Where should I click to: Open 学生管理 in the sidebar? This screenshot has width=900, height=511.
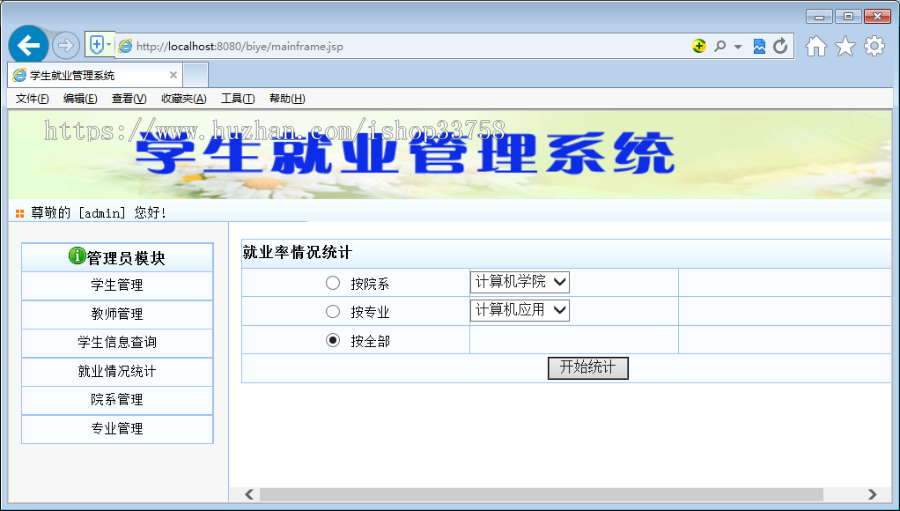click(117, 285)
